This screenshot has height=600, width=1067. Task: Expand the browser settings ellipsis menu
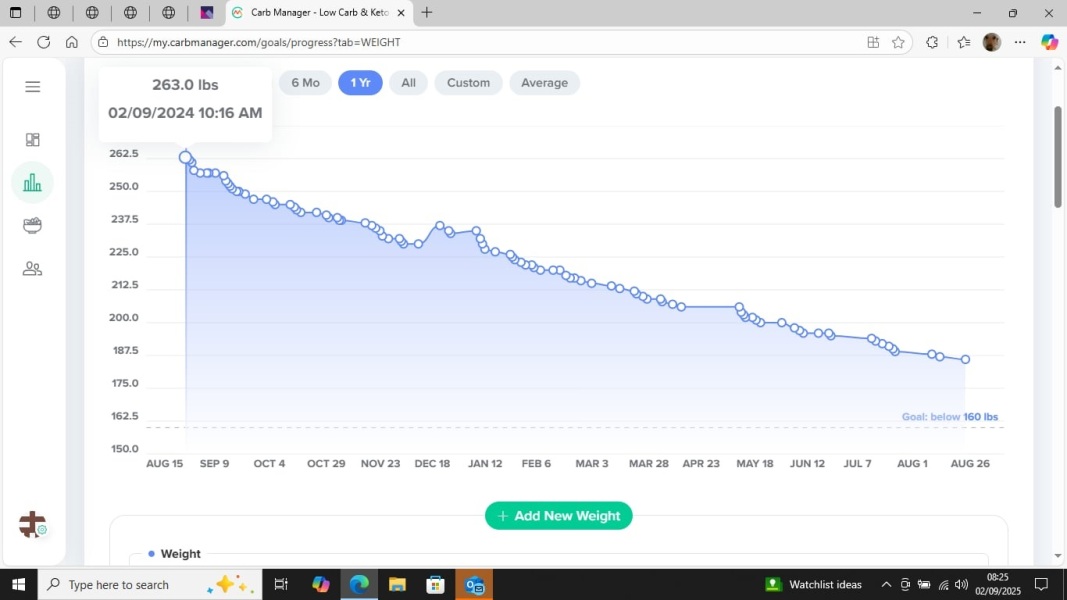tap(1021, 42)
